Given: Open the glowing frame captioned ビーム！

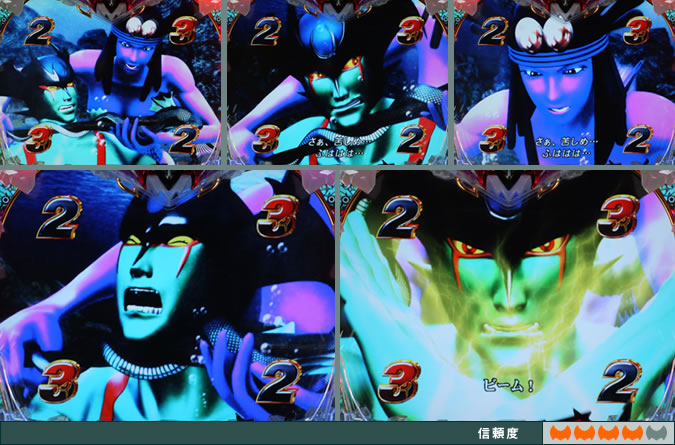Looking at the screenshot, I should [x=508, y=295].
